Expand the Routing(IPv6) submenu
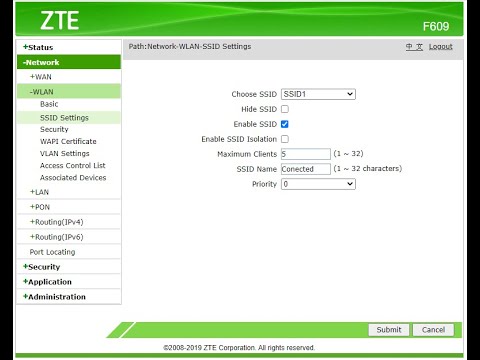 point(57,237)
